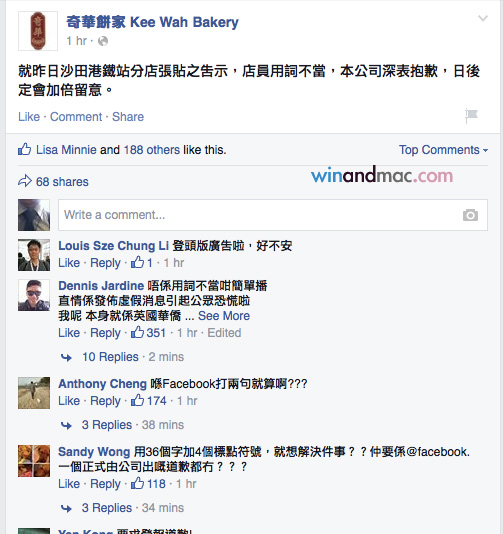Click thumbs-up count 118 on Sandy Wong's comment
Viewport: 503px width, 534px height.
(x=148, y=484)
